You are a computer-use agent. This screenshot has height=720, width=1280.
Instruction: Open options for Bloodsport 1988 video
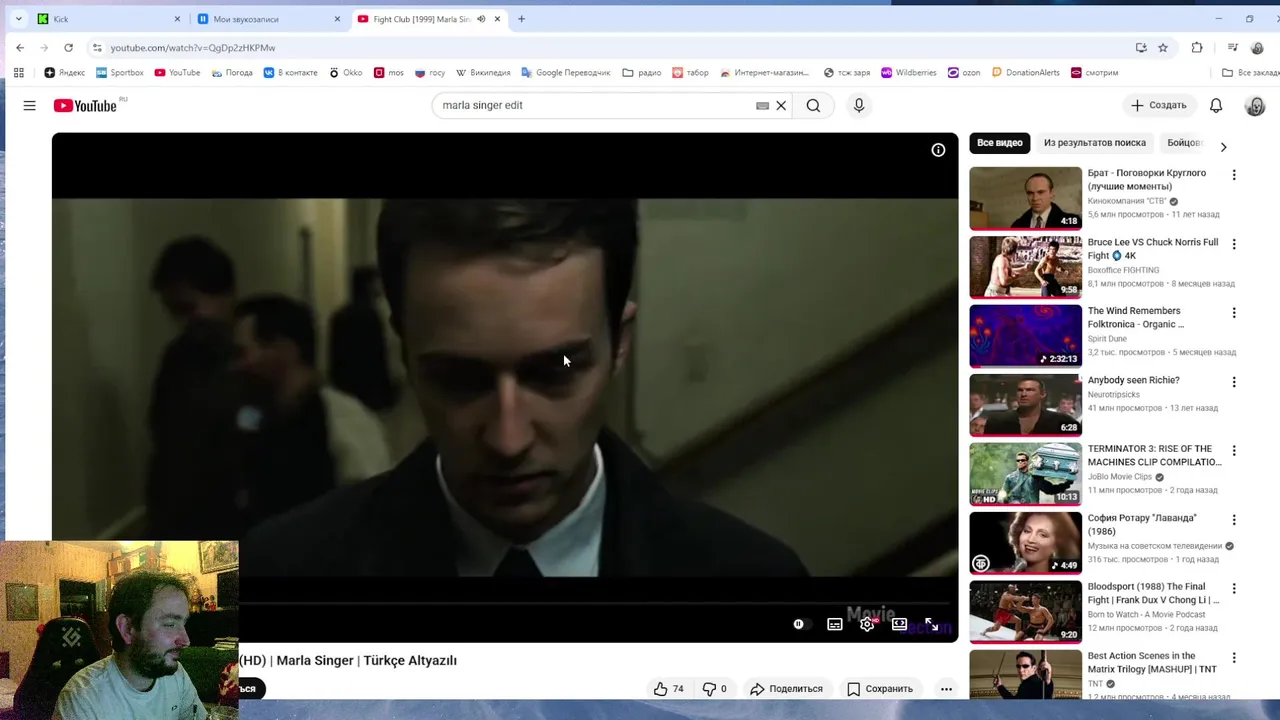pos(1234,589)
